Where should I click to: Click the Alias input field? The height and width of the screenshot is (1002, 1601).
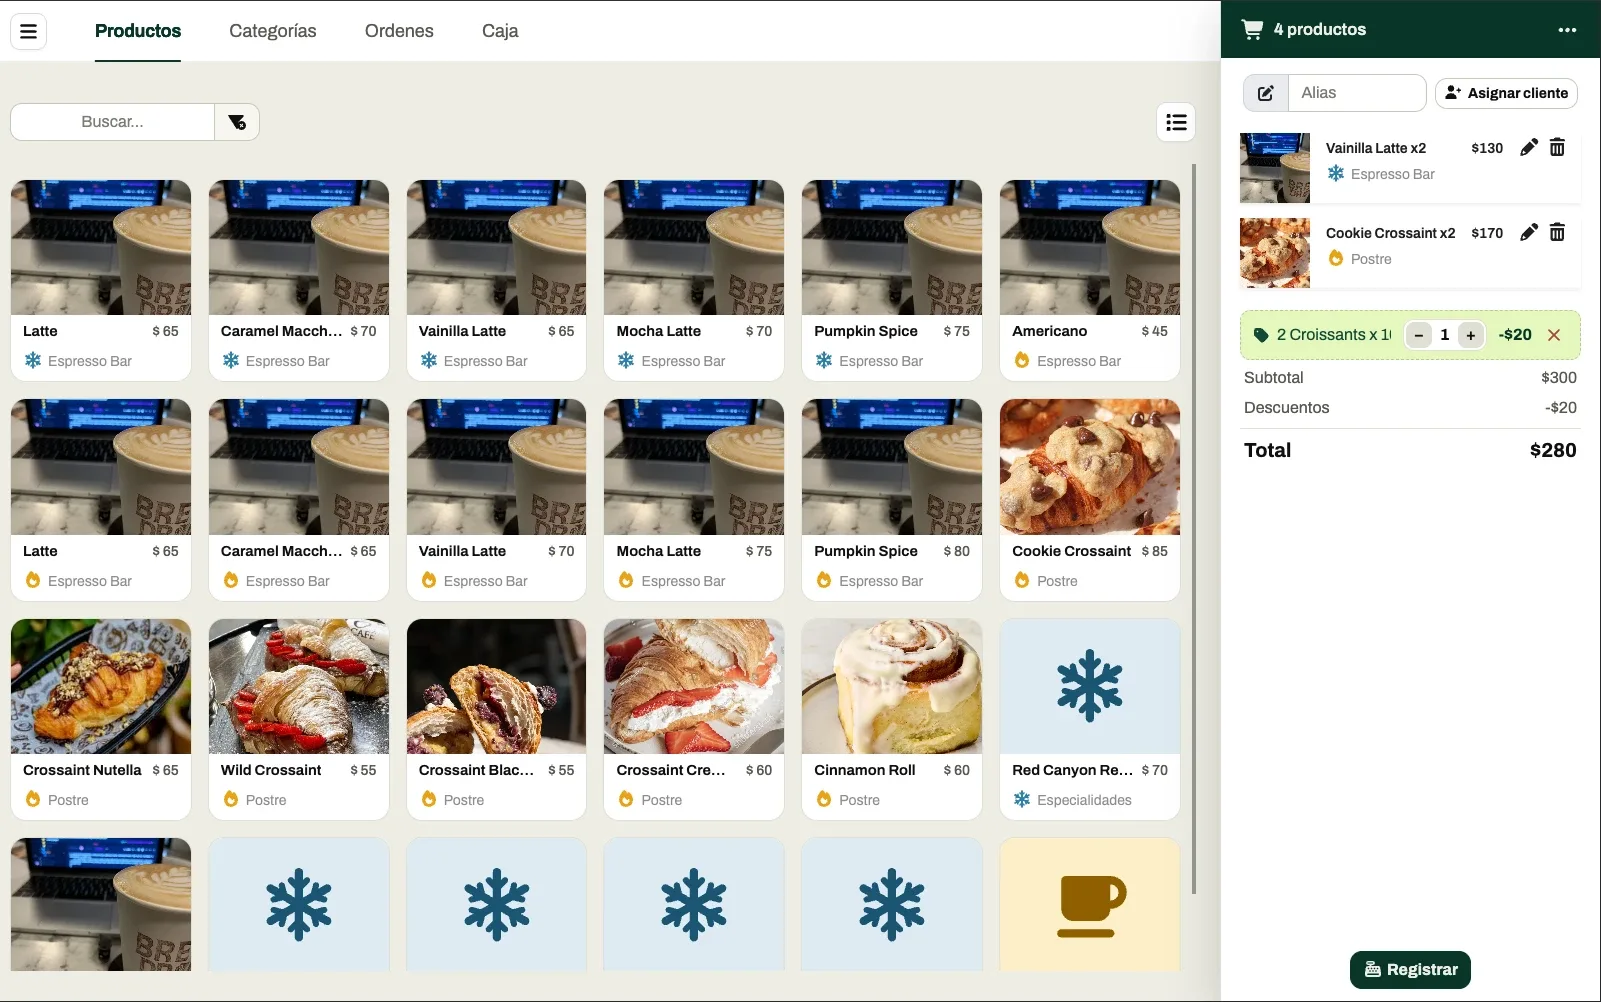pos(1357,93)
